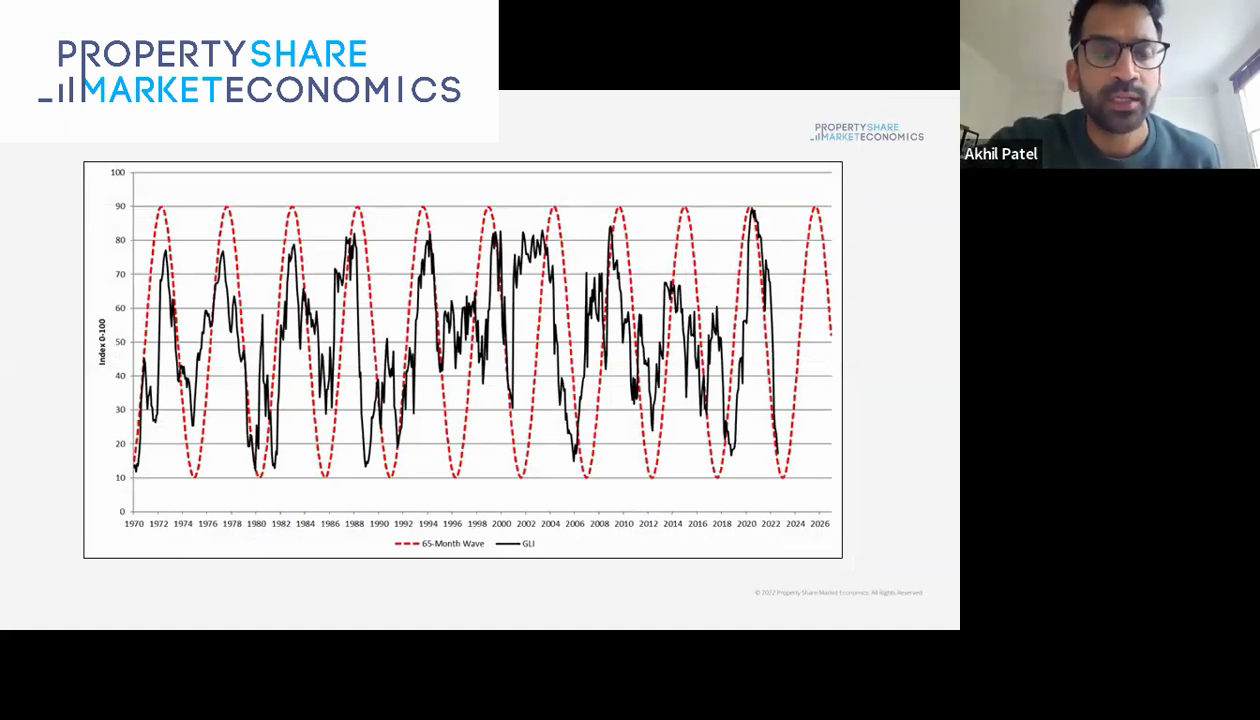Screen dimensions: 1260x720
Task: Click the "Akhil Patel" name label
Action: pyautogui.click(x=1001, y=154)
